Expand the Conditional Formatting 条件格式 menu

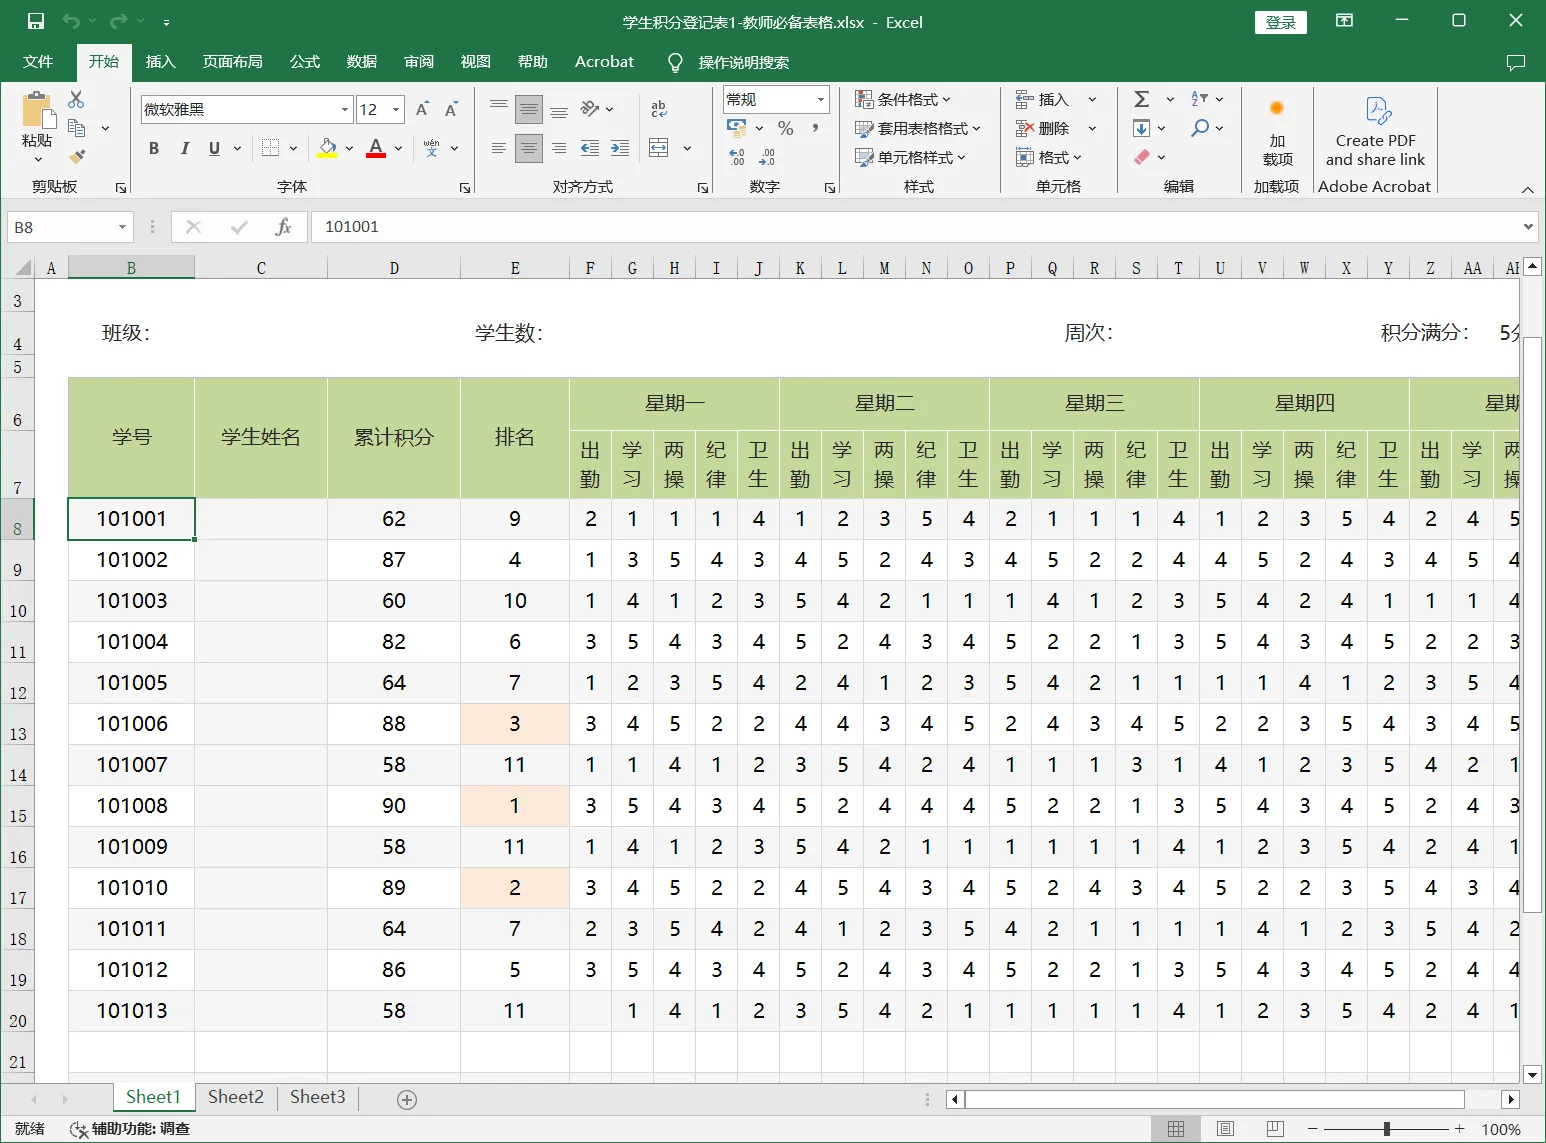tap(902, 99)
